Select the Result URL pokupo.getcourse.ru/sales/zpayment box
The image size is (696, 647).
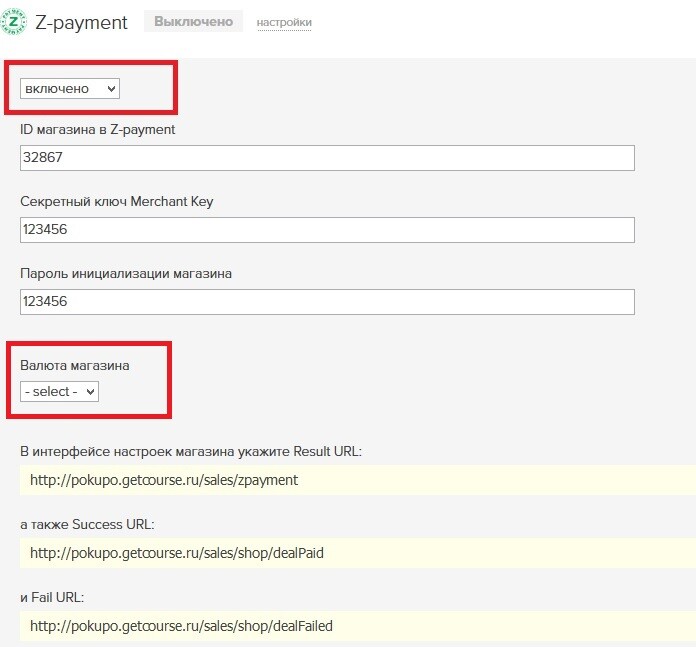[358, 480]
